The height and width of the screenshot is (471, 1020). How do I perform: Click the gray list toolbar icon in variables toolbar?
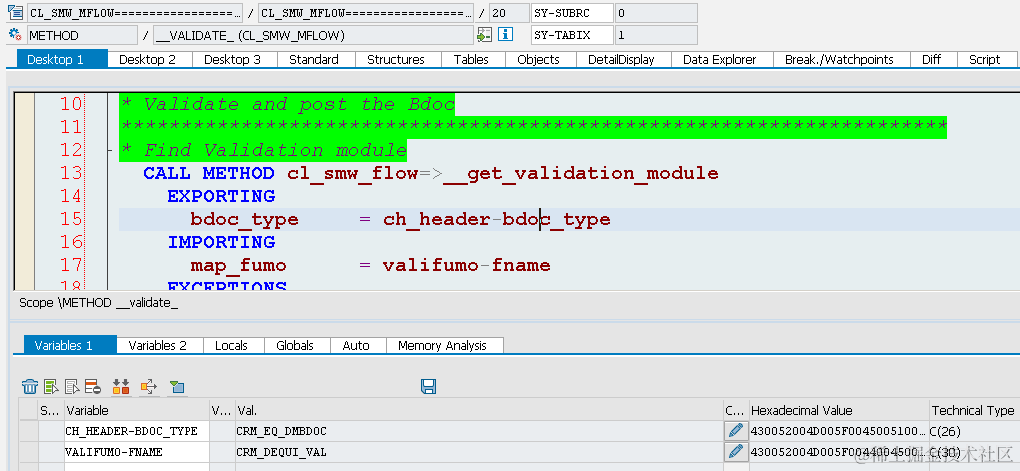tap(72, 387)
